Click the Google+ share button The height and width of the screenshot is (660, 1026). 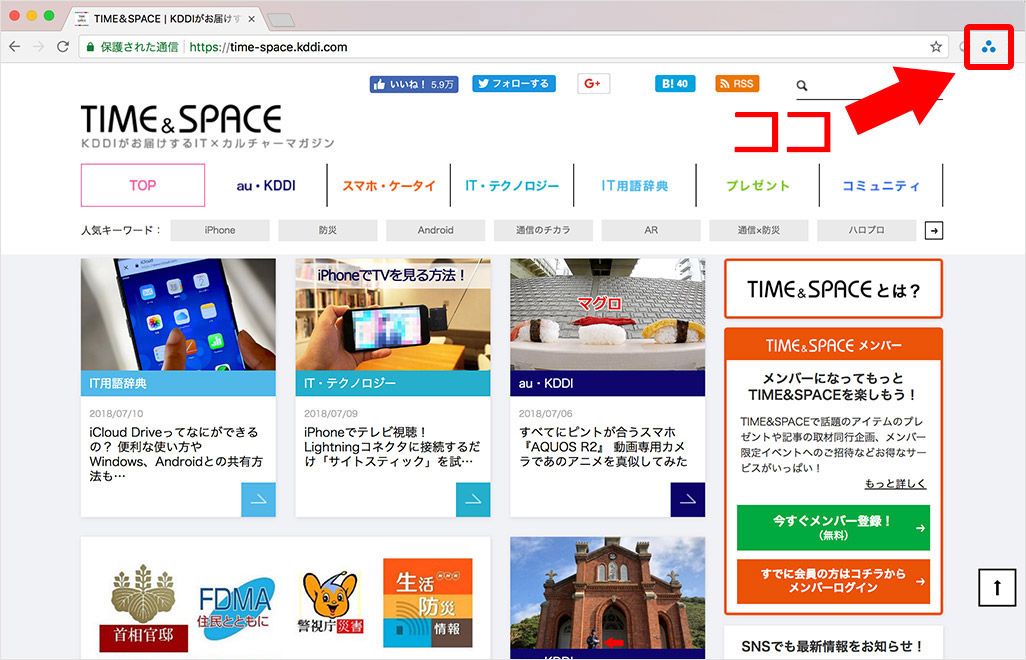(593, 84)
